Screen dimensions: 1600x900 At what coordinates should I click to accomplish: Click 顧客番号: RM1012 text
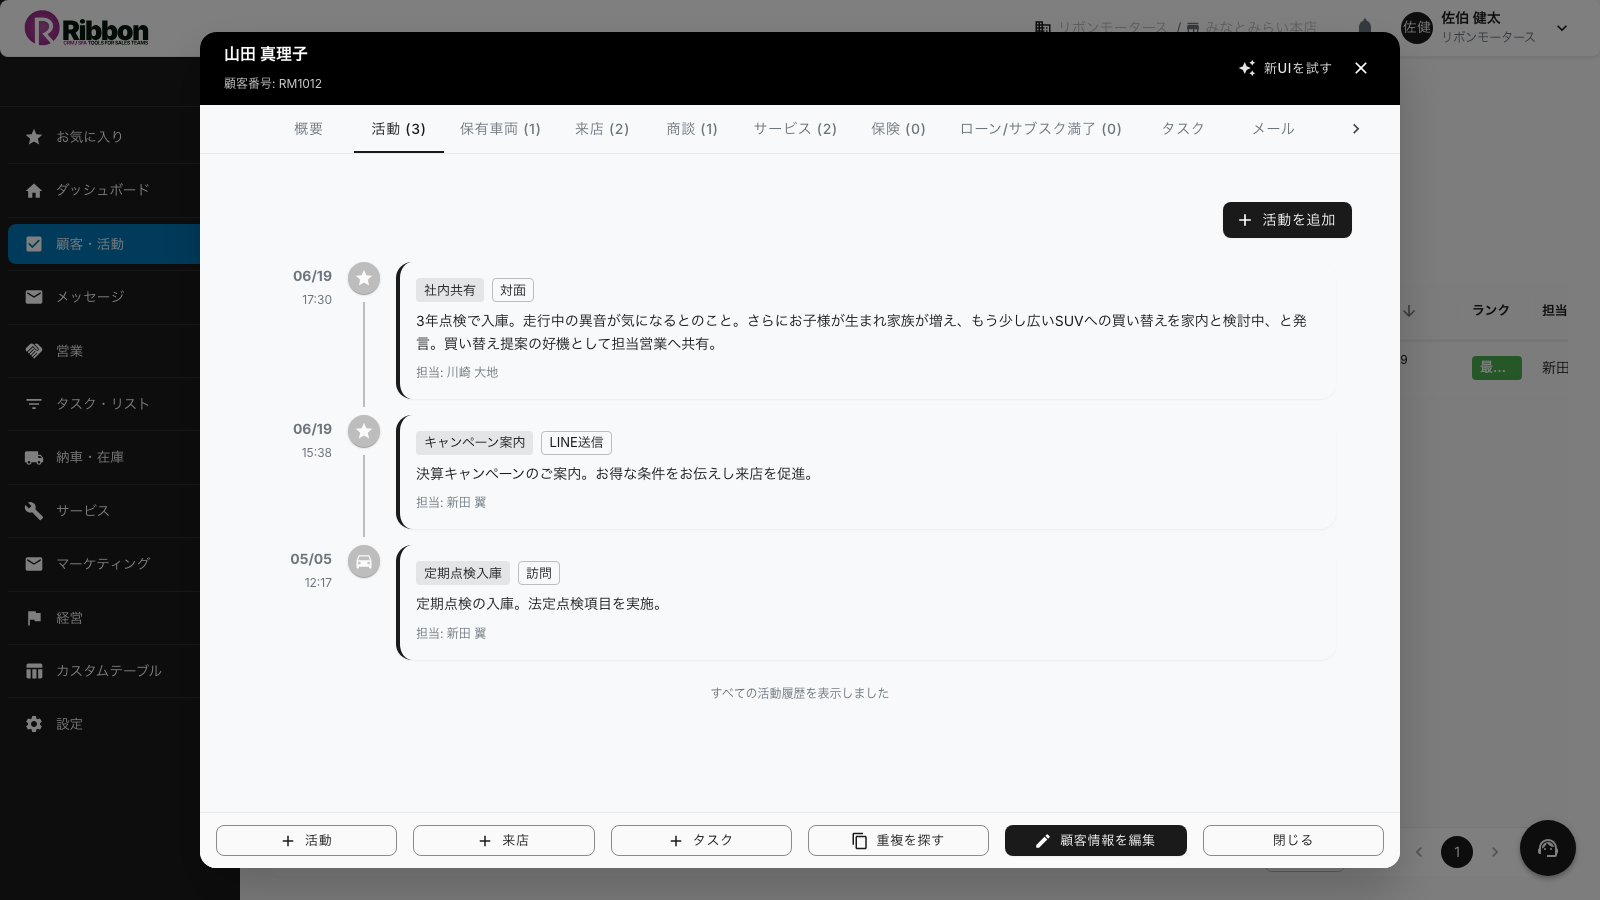(273, 84)
